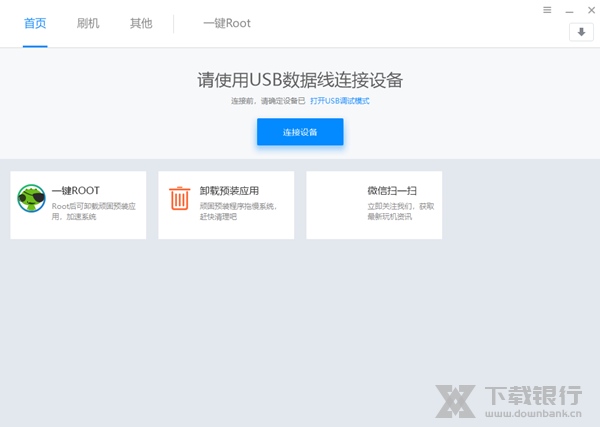
Task: Open the 刷机 tab
Action: pyautogui.click(x=88, y=23)
